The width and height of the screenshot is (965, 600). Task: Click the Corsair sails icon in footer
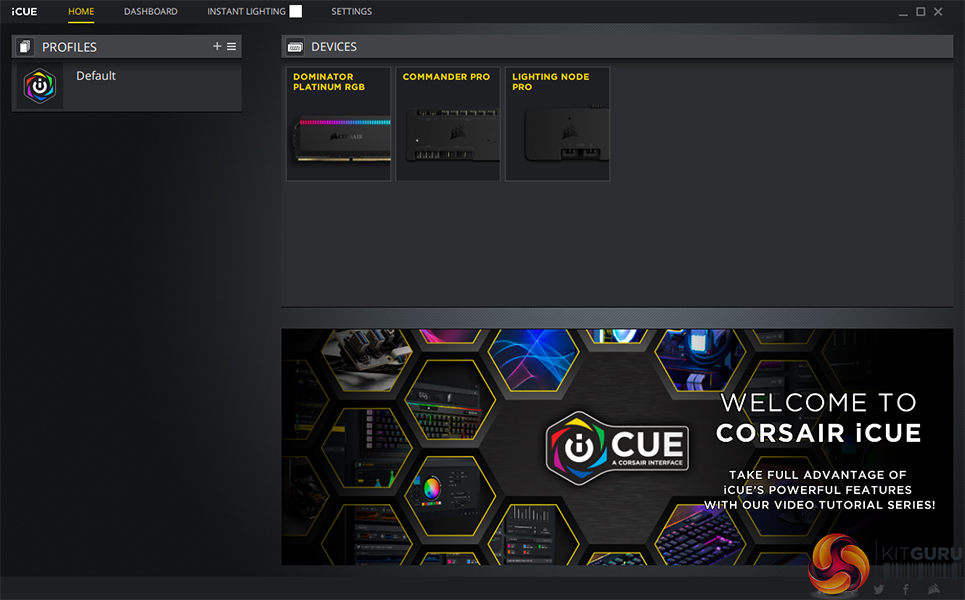tap(934, 589)
